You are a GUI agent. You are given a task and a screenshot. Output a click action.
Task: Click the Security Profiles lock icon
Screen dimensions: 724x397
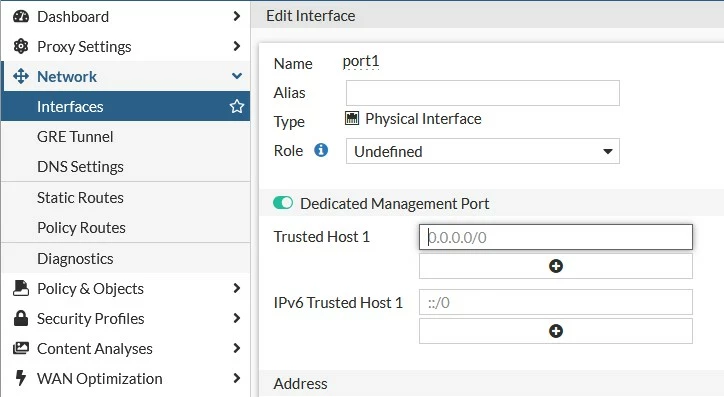[21, 318]
